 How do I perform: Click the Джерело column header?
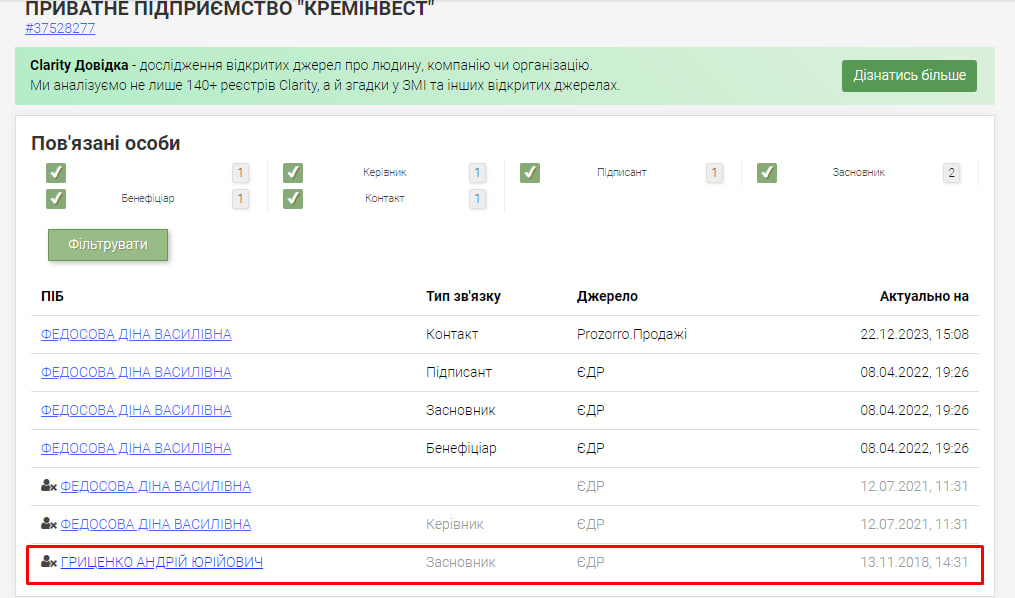607,296
